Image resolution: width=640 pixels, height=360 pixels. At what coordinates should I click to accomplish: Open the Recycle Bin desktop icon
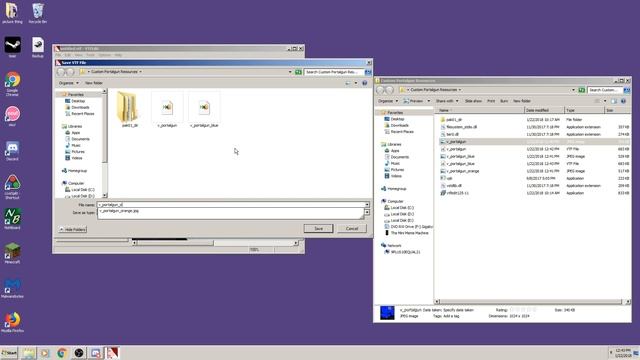tap(38, 13)
